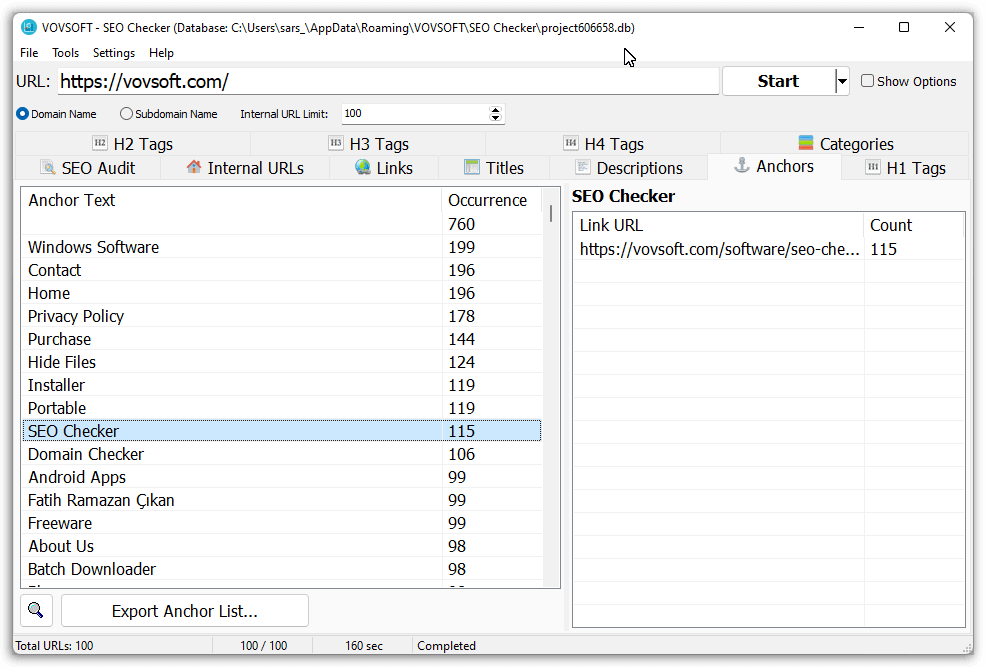Image resolution: width=986 pixels, height=667 pixels.
Task: Select the Batch Downloader anchor row
Action: coord(282,569)
